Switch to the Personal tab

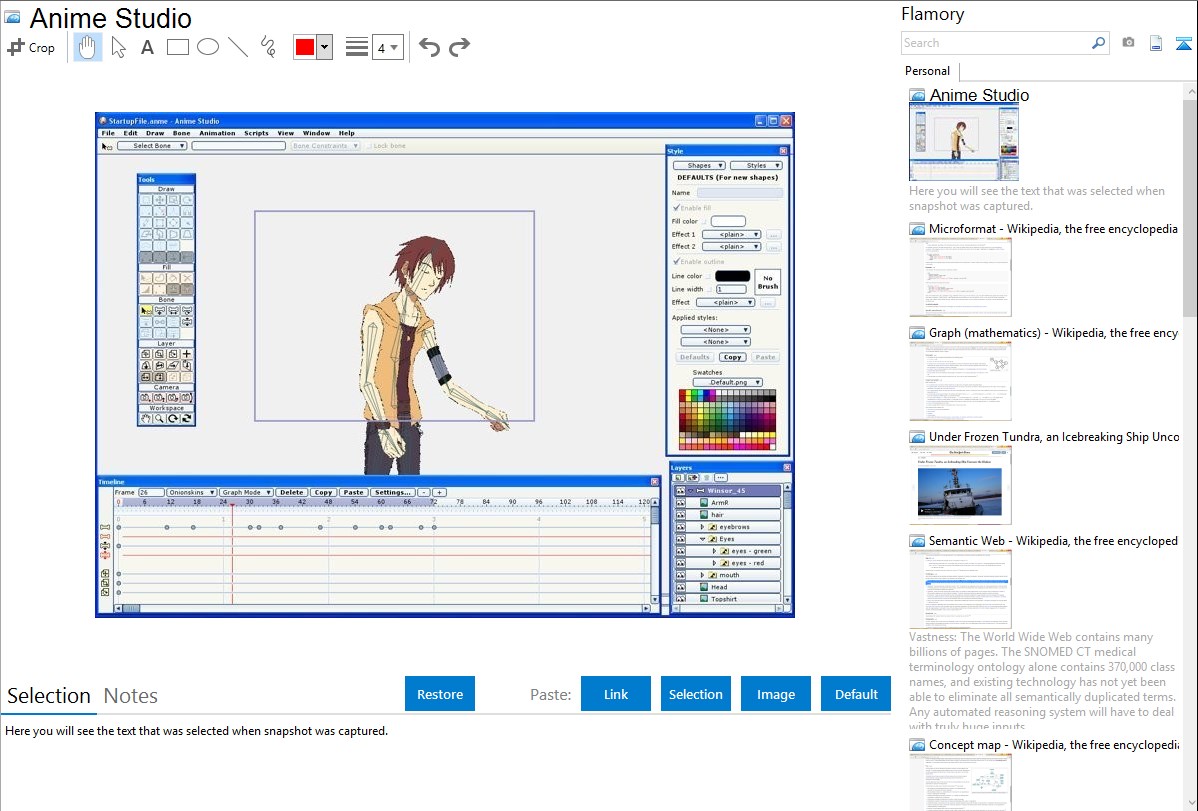pyautogui.click(x=928, y=71)
